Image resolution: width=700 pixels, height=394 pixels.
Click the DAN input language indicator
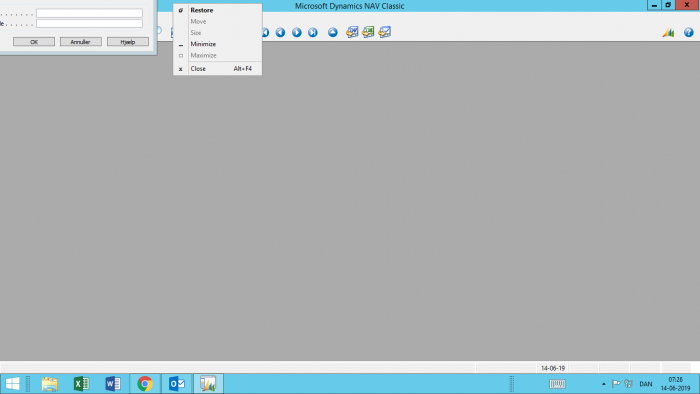point(646,384)
